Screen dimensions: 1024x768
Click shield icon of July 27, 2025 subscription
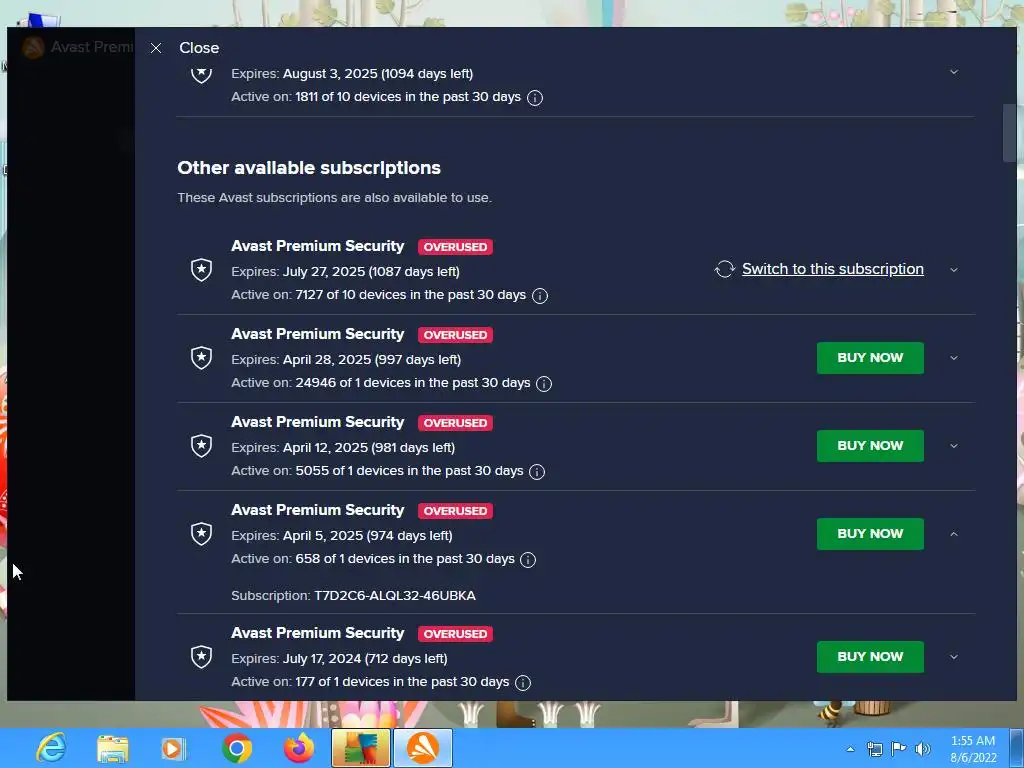[201, 269]
